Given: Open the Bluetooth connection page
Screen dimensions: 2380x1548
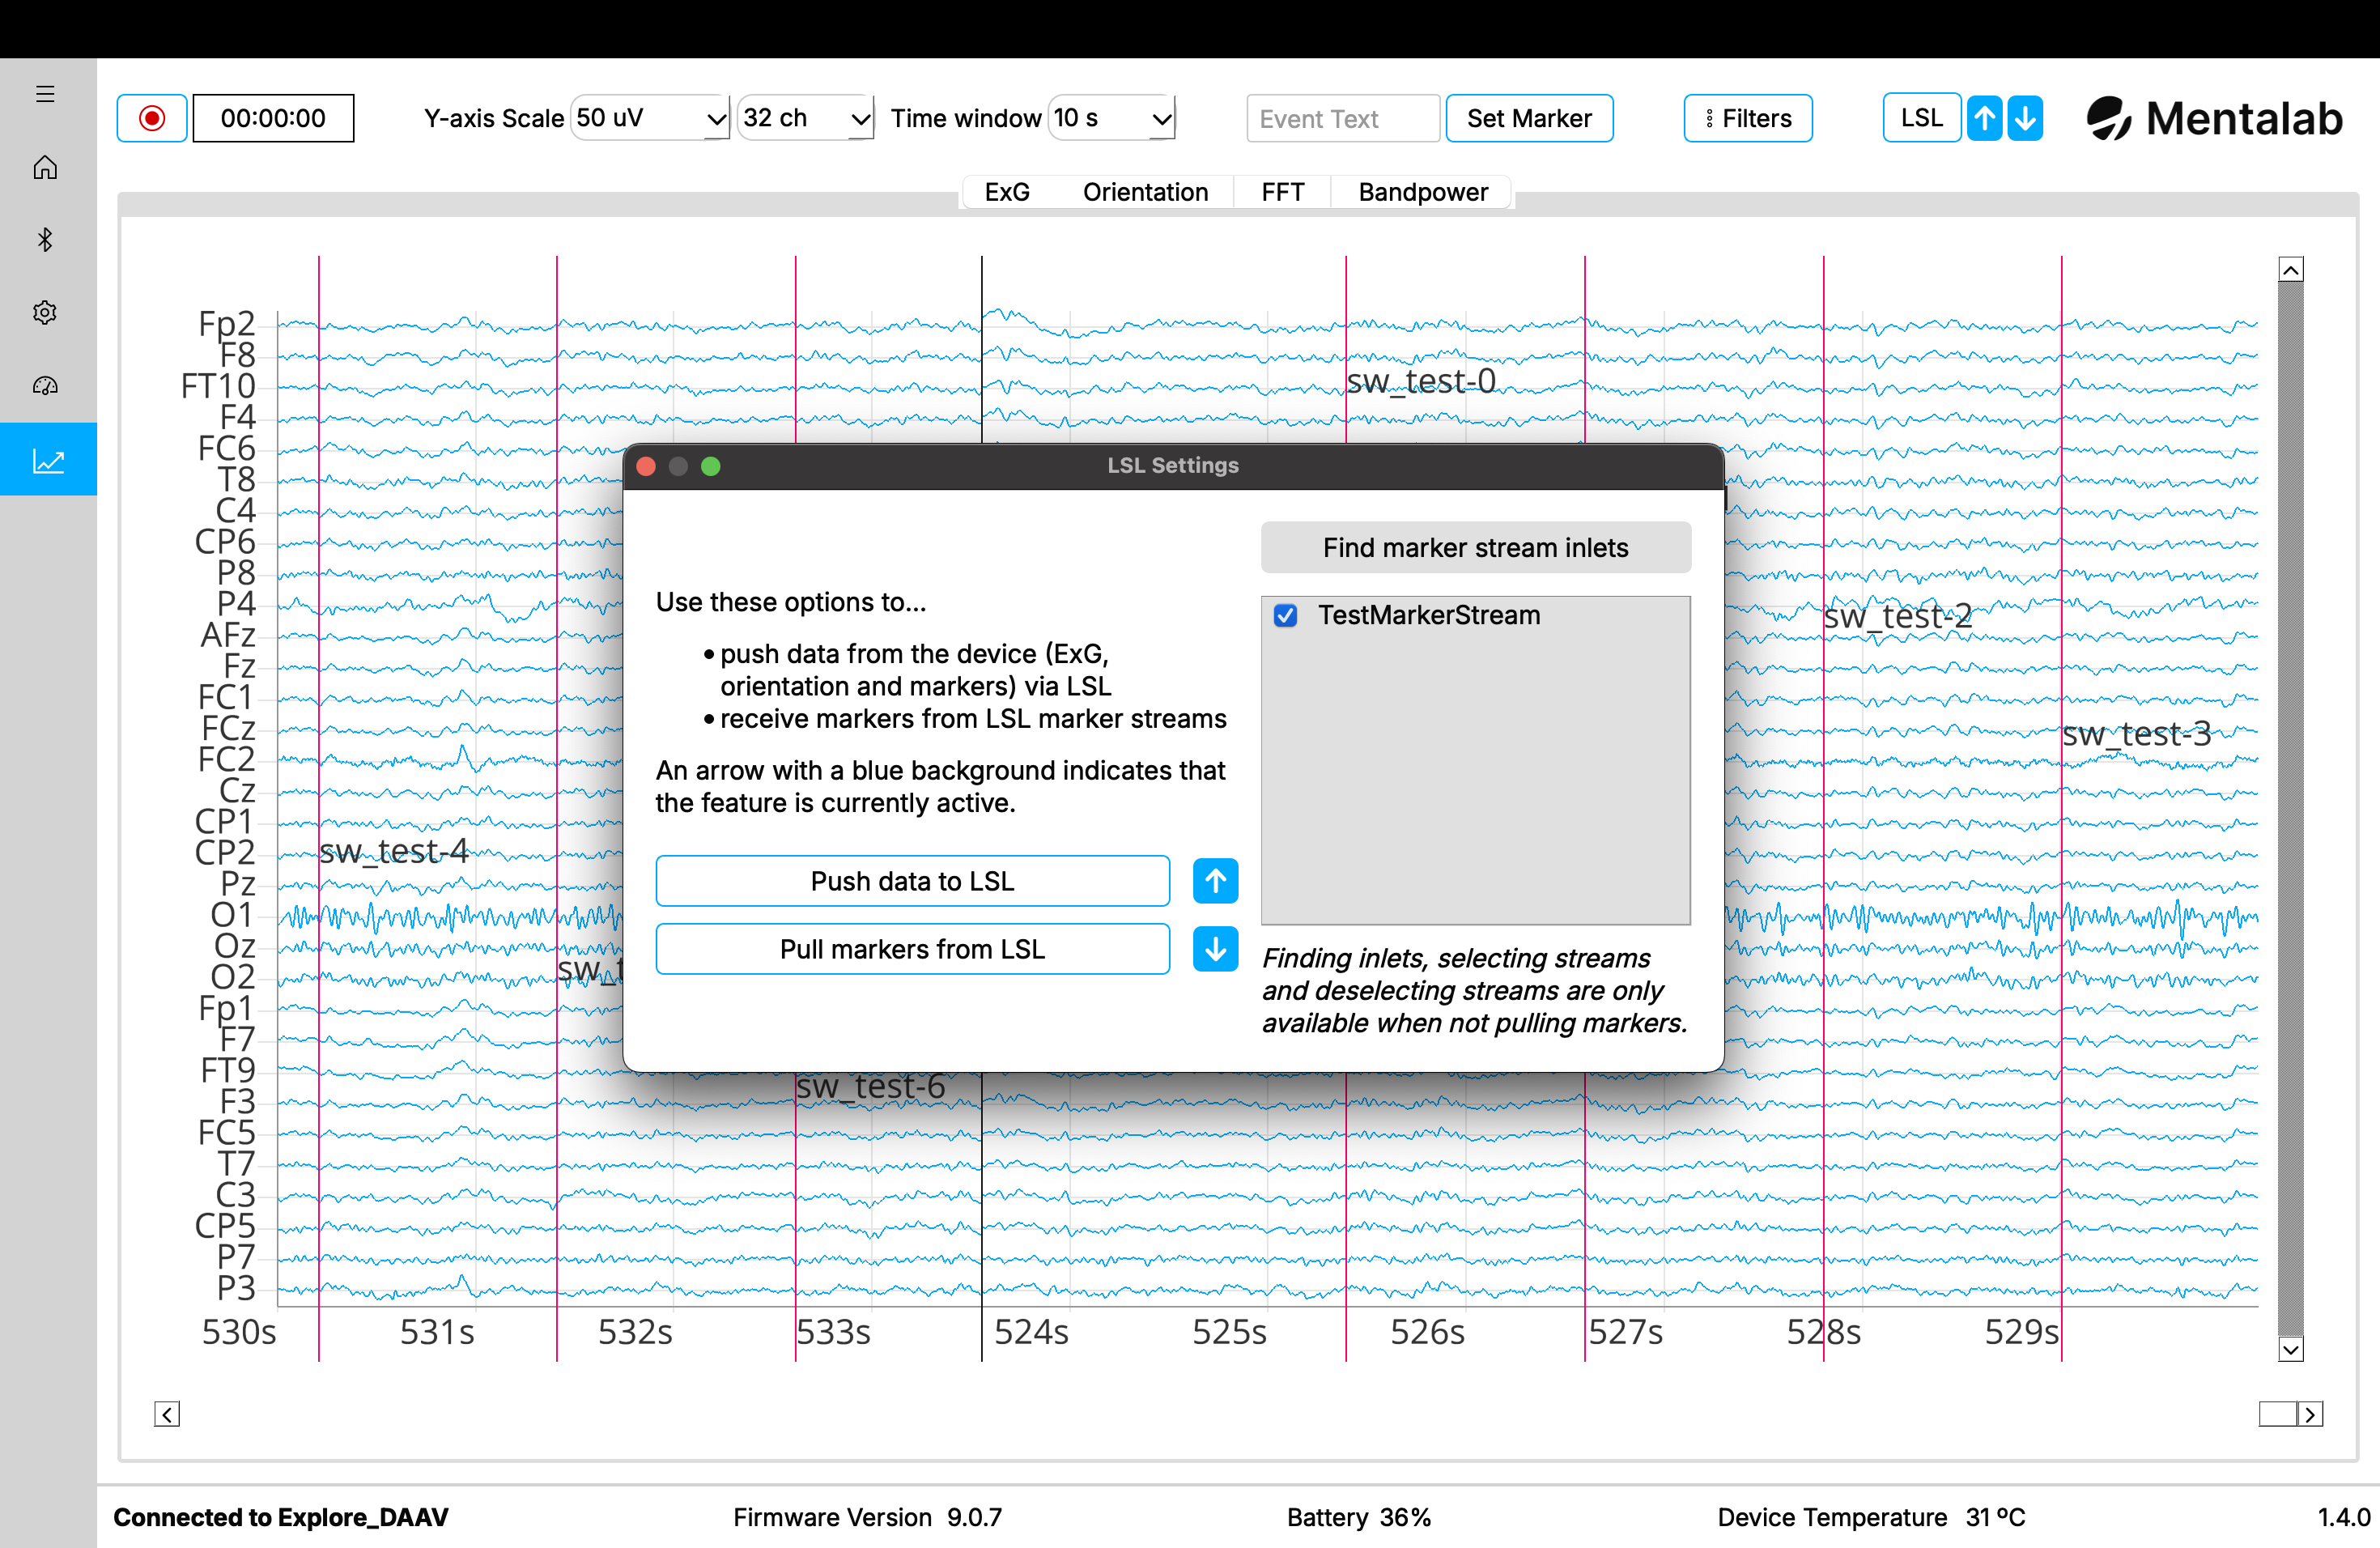Looking at the screenshot, I should click(45, 240).
